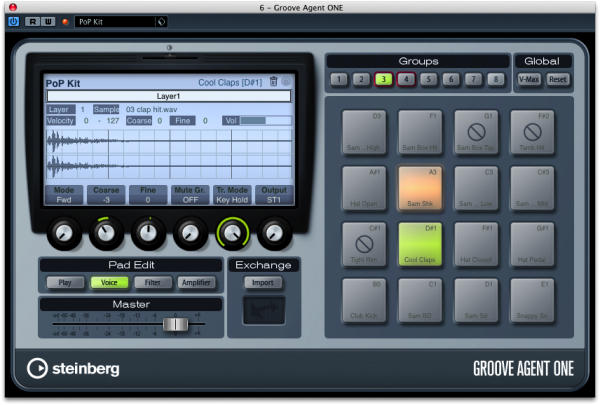Select group 3 button
600x405 pixels.
pyautogui.click(x=384, y=79)
